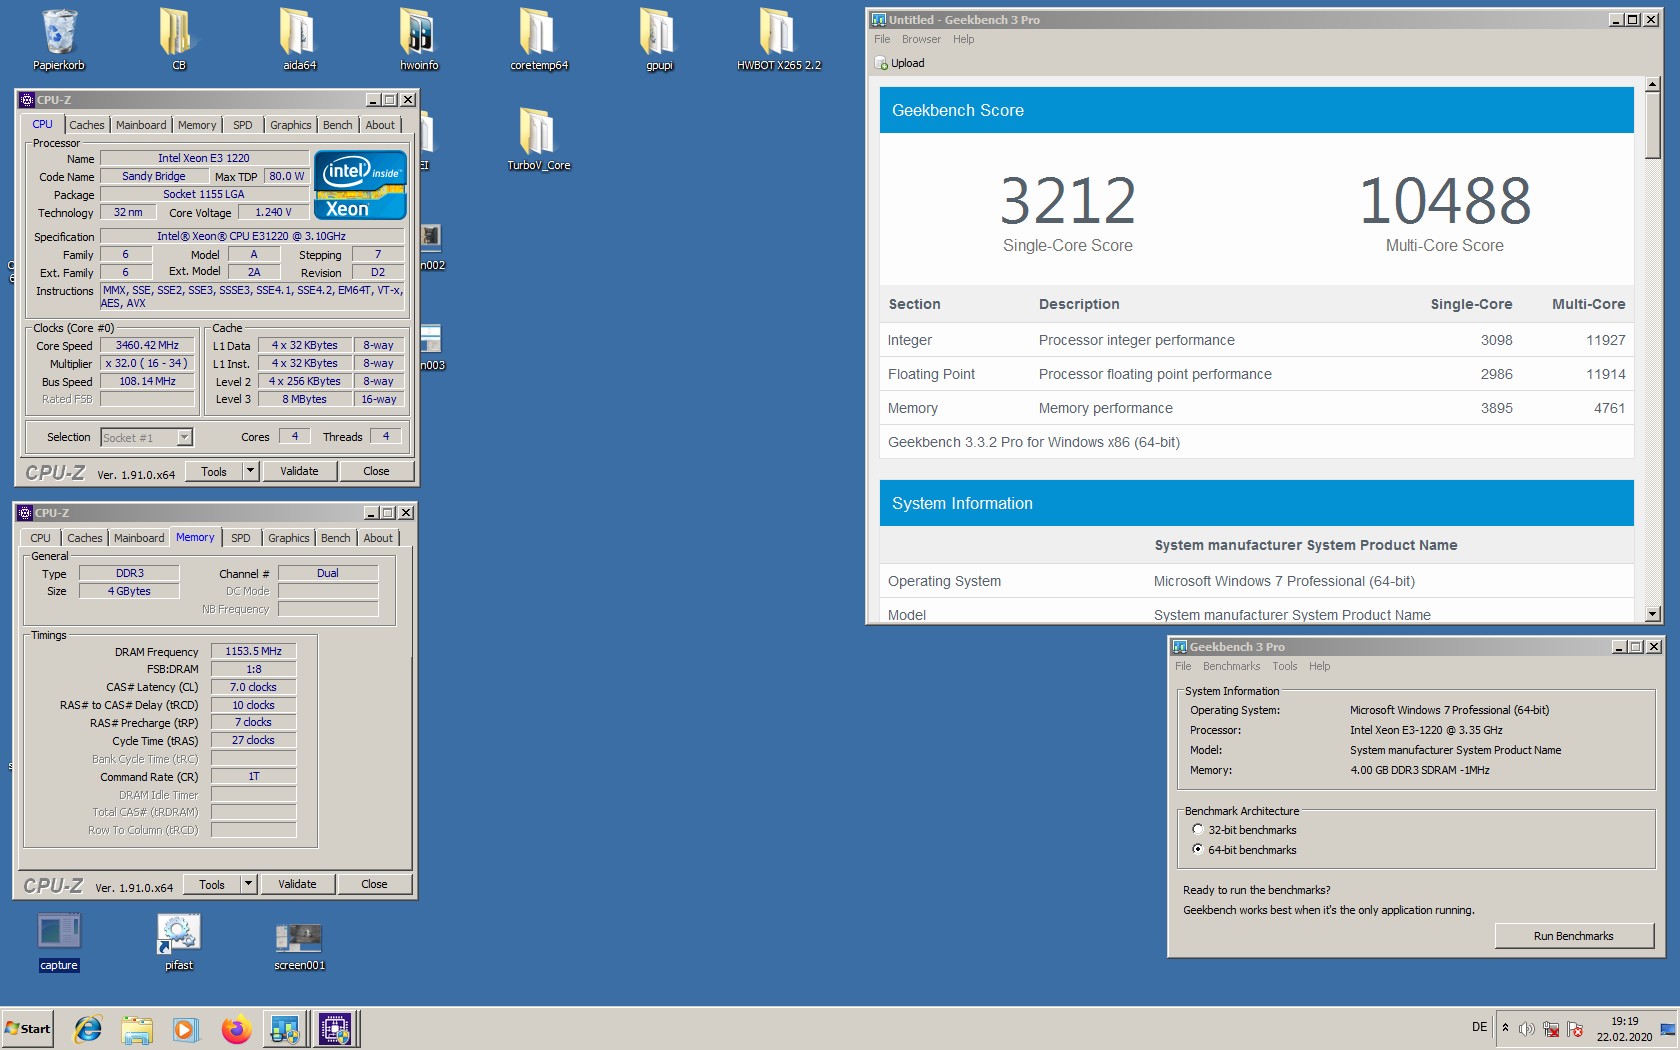1680x1050 pixels.
Task: Click the volume speaker tray icon
Action: 1527,1029
